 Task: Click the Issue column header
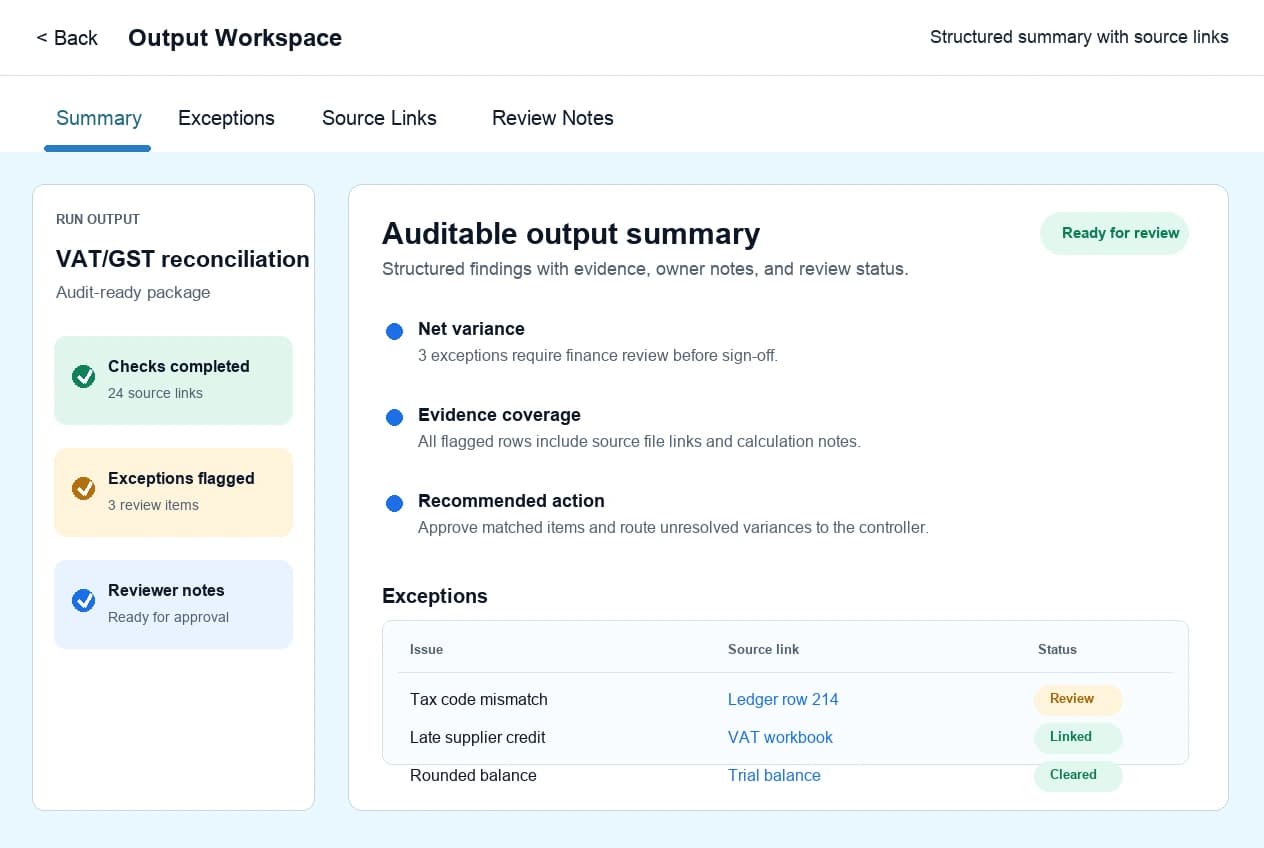(426, 649)
